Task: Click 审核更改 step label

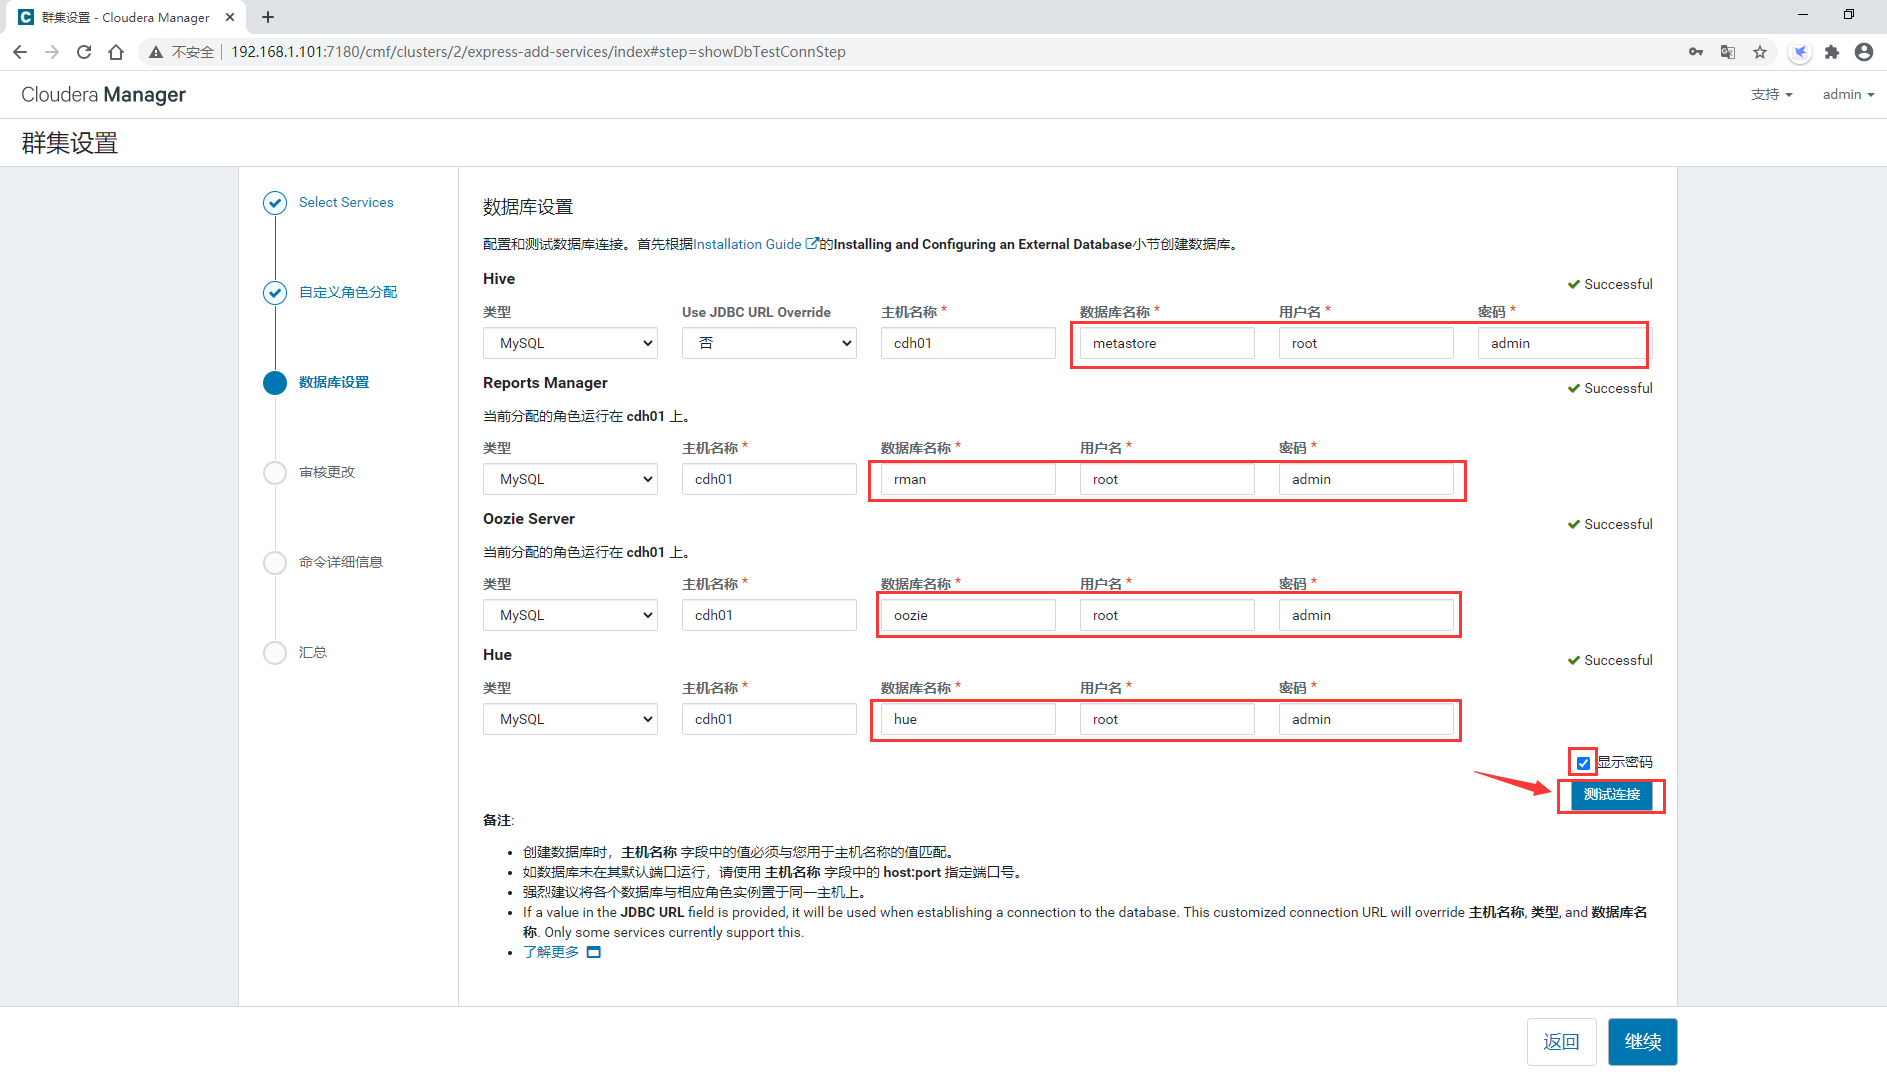Action: (327, 472)
